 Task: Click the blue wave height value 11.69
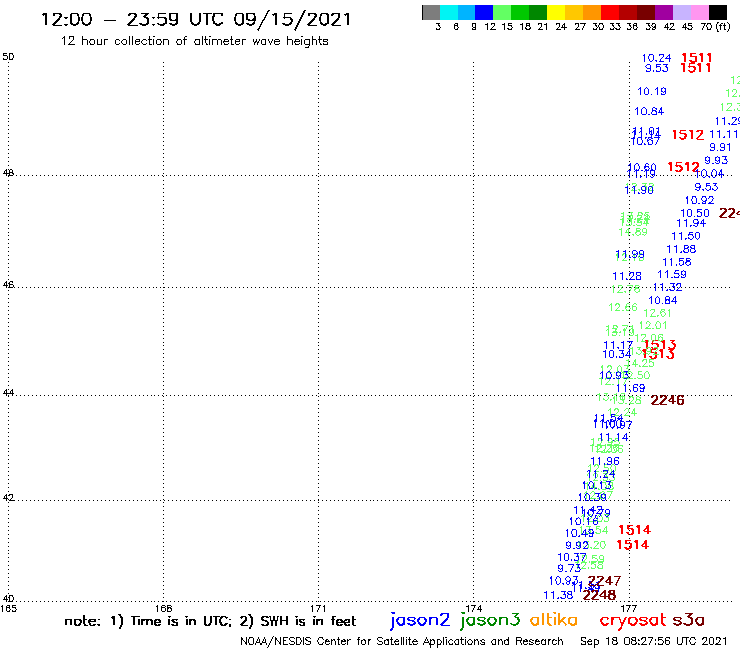(631, 388)
